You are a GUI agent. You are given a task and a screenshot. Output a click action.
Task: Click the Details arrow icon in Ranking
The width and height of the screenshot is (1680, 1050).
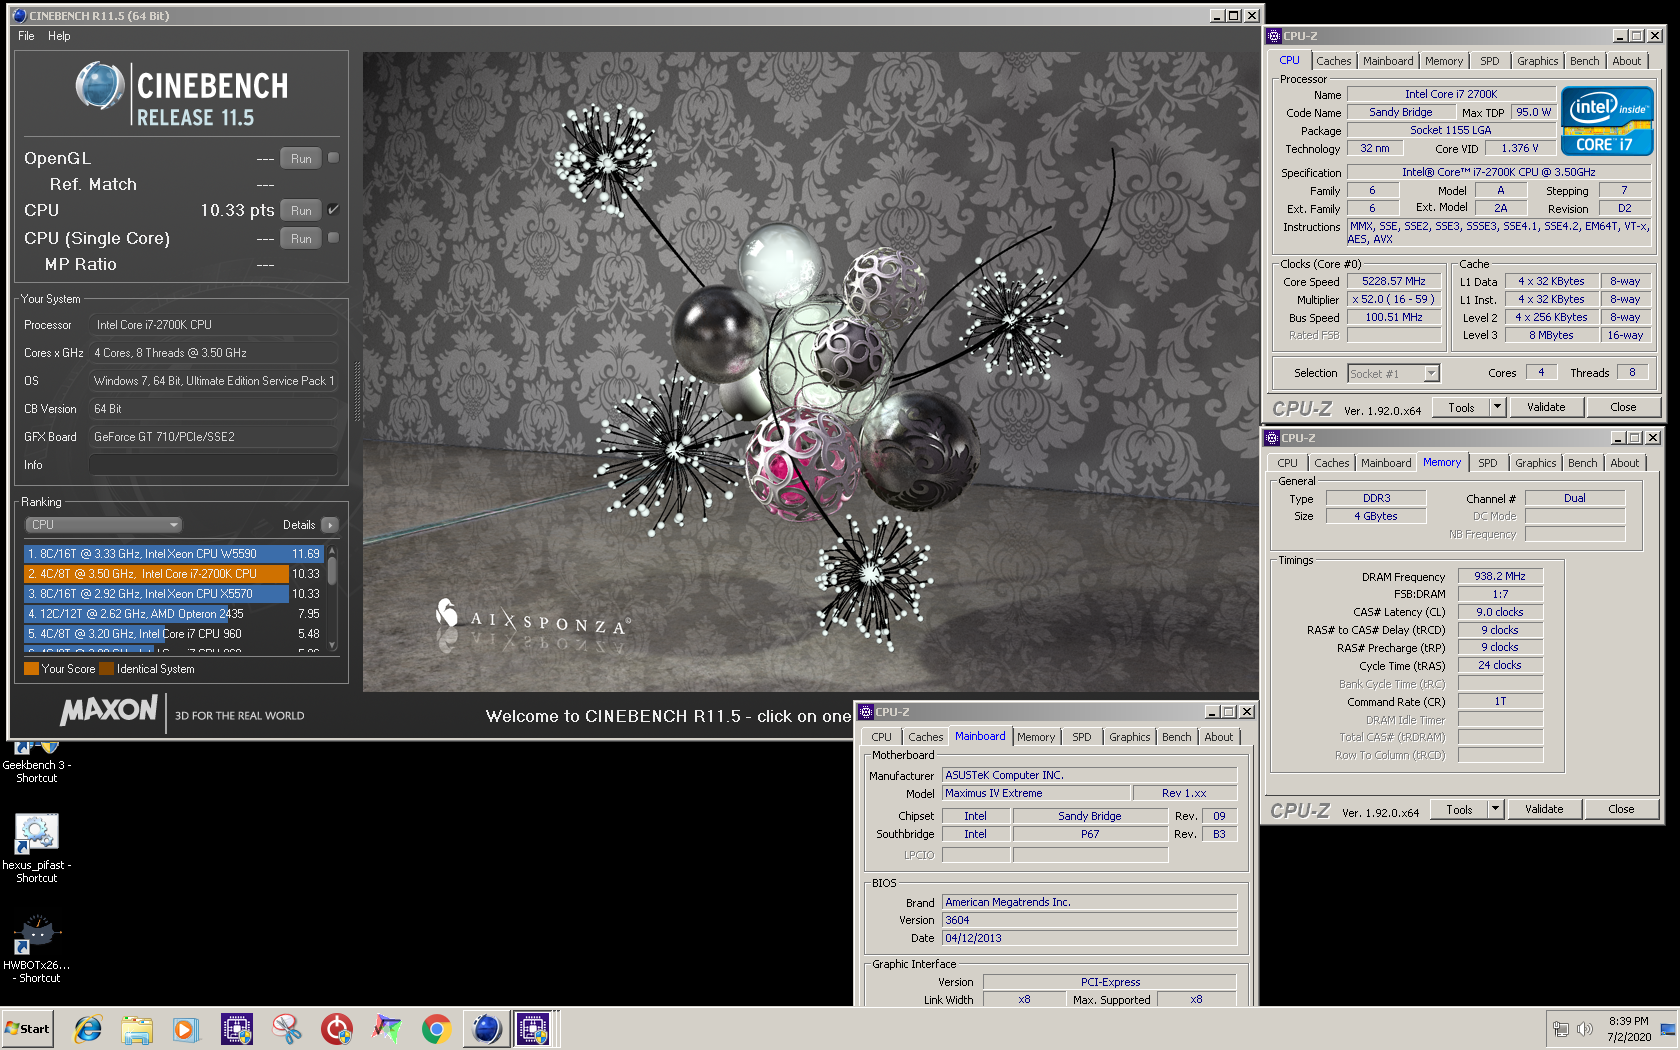[x=330, y=525]
